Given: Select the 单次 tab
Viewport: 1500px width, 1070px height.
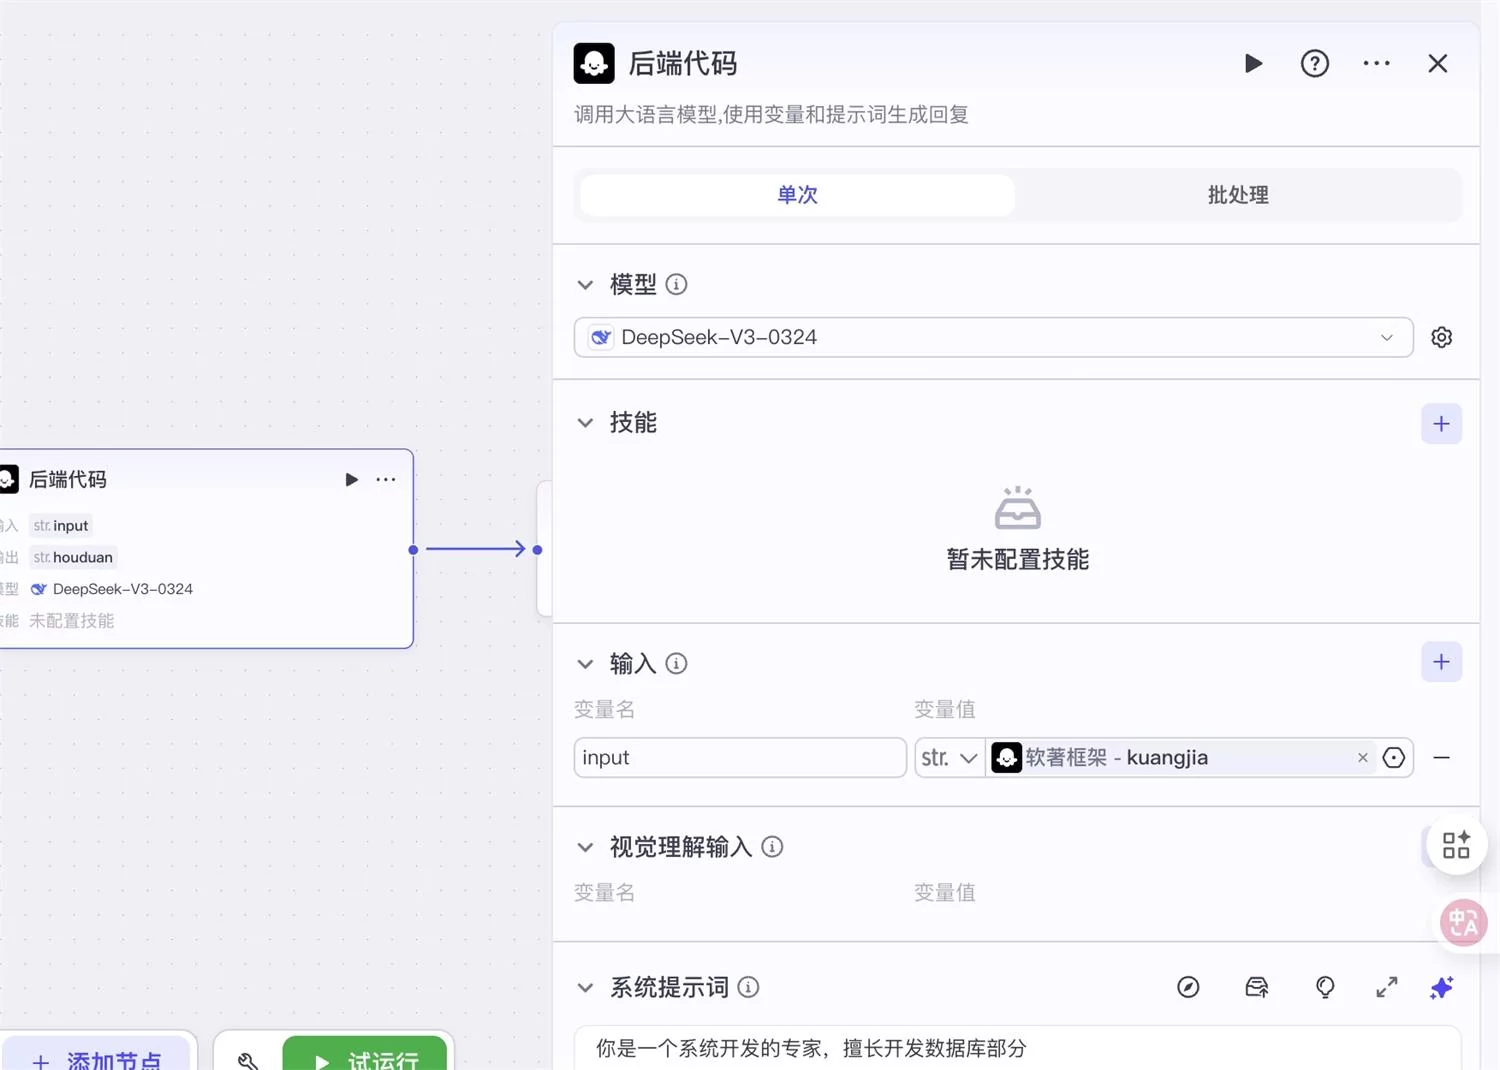Looking at the screenshot, I should point(796,195).
